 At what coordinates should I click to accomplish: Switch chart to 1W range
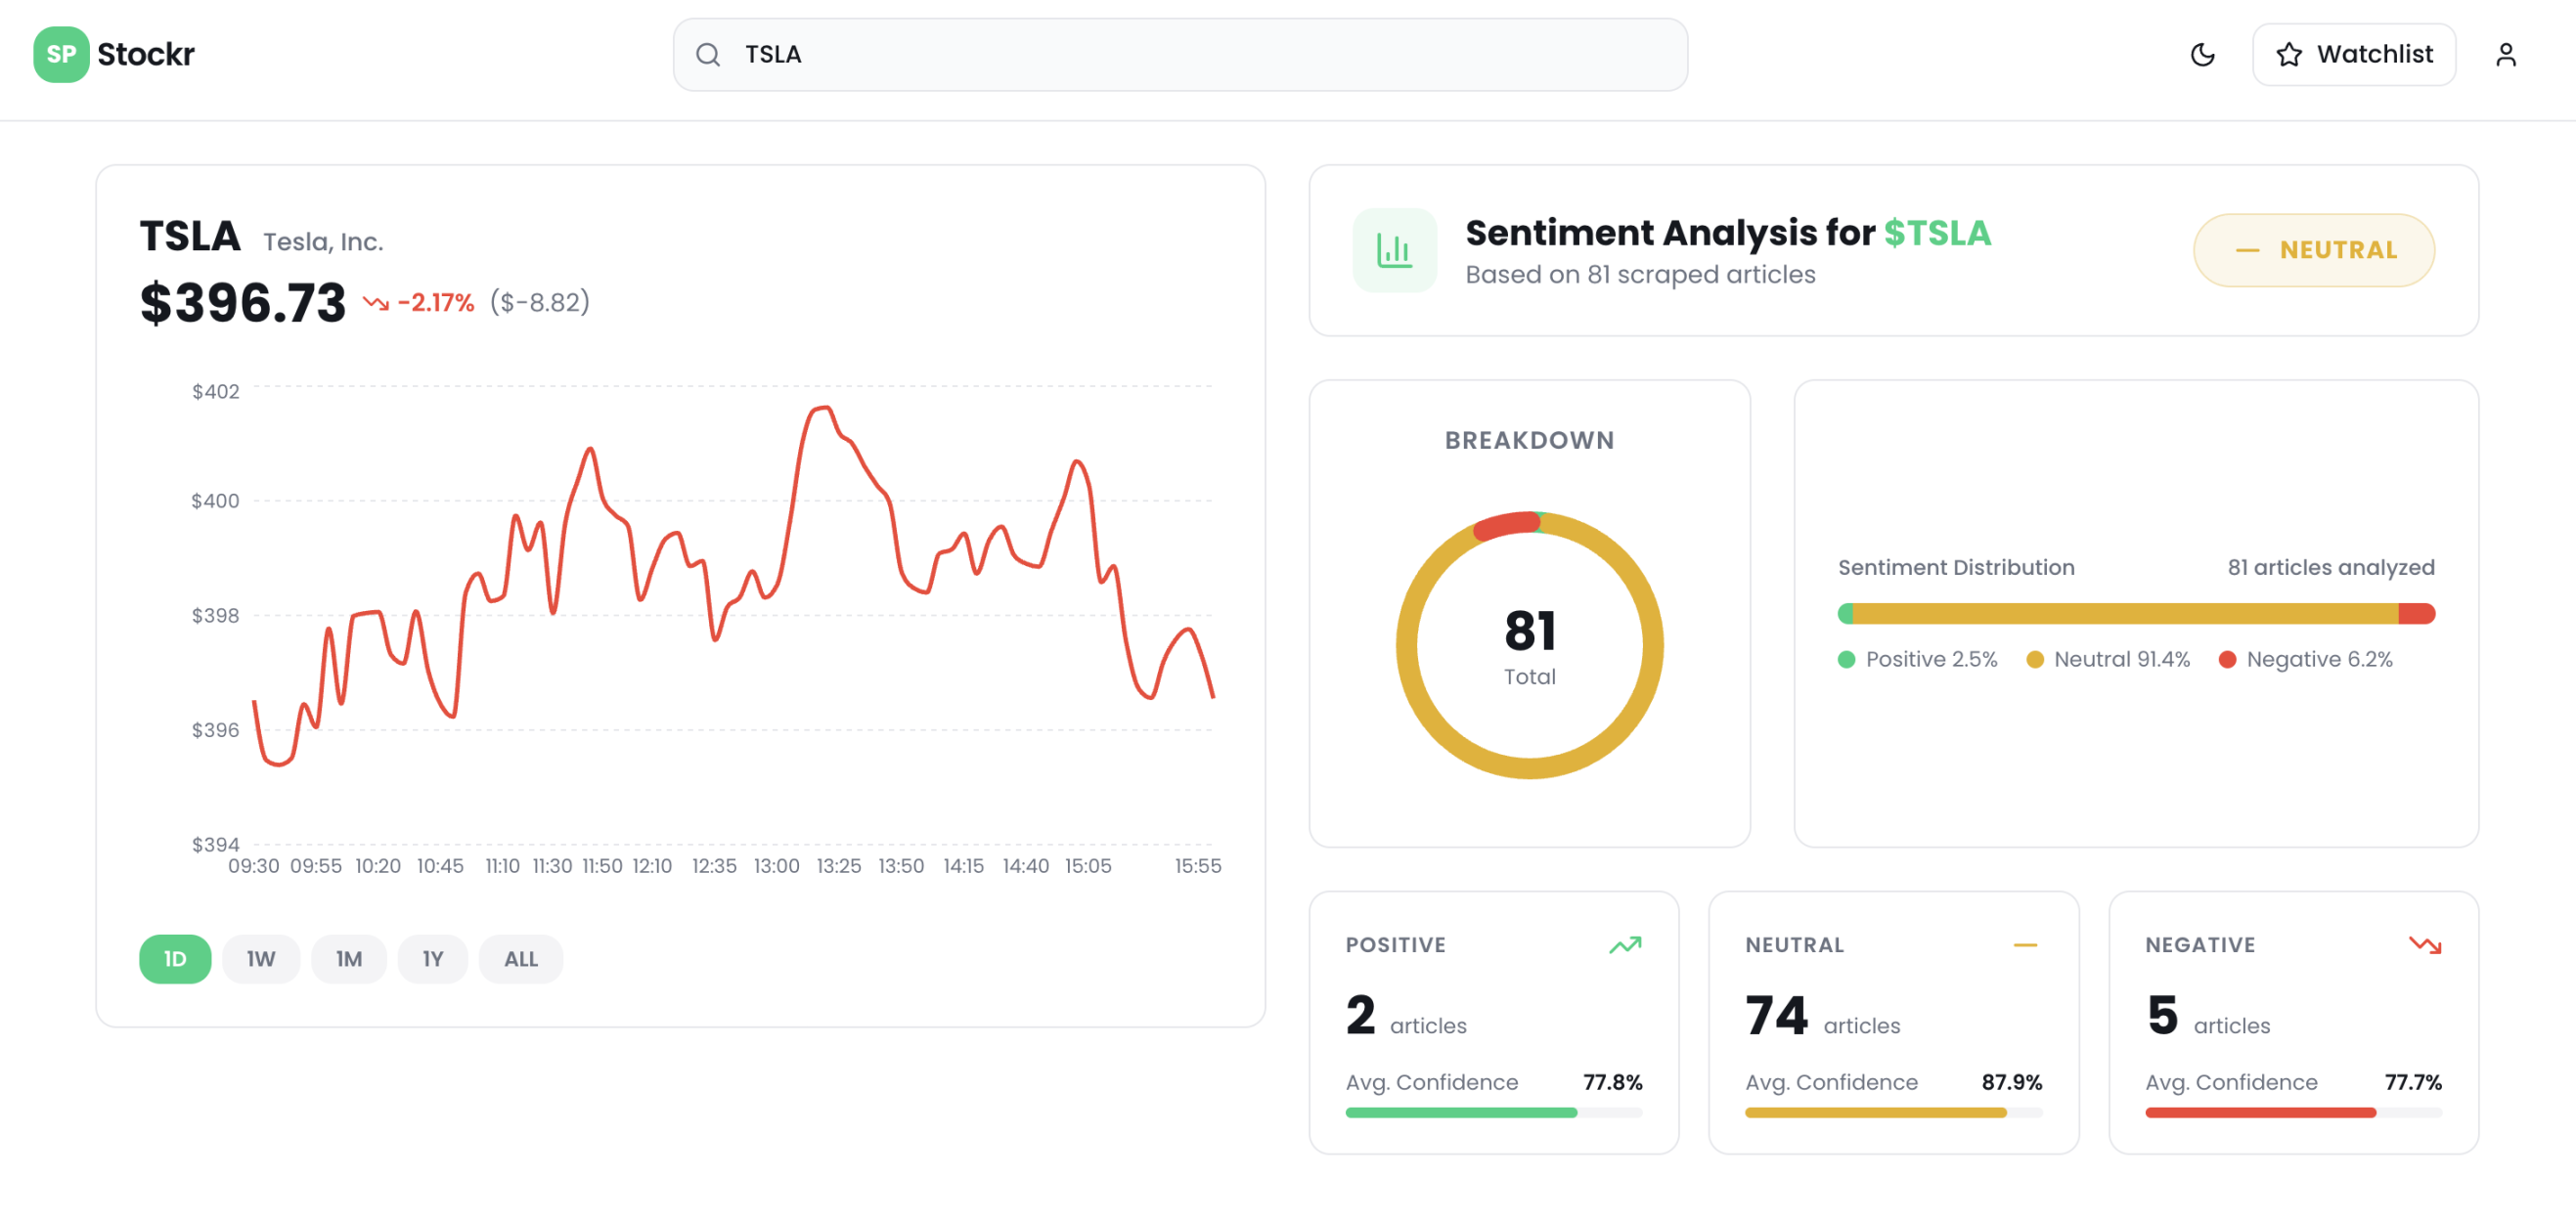[261, 959]
